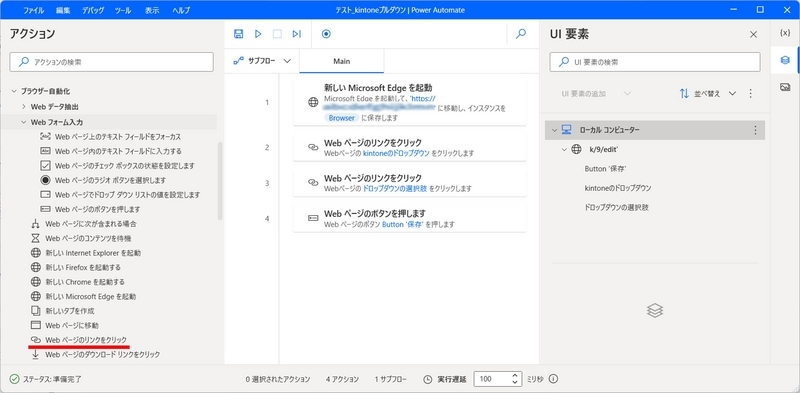This screenshot has height=393, width=800.
Task: Open the 並べ替え sort dropdown
Action: pyautogui.click(x=708, y=94)
